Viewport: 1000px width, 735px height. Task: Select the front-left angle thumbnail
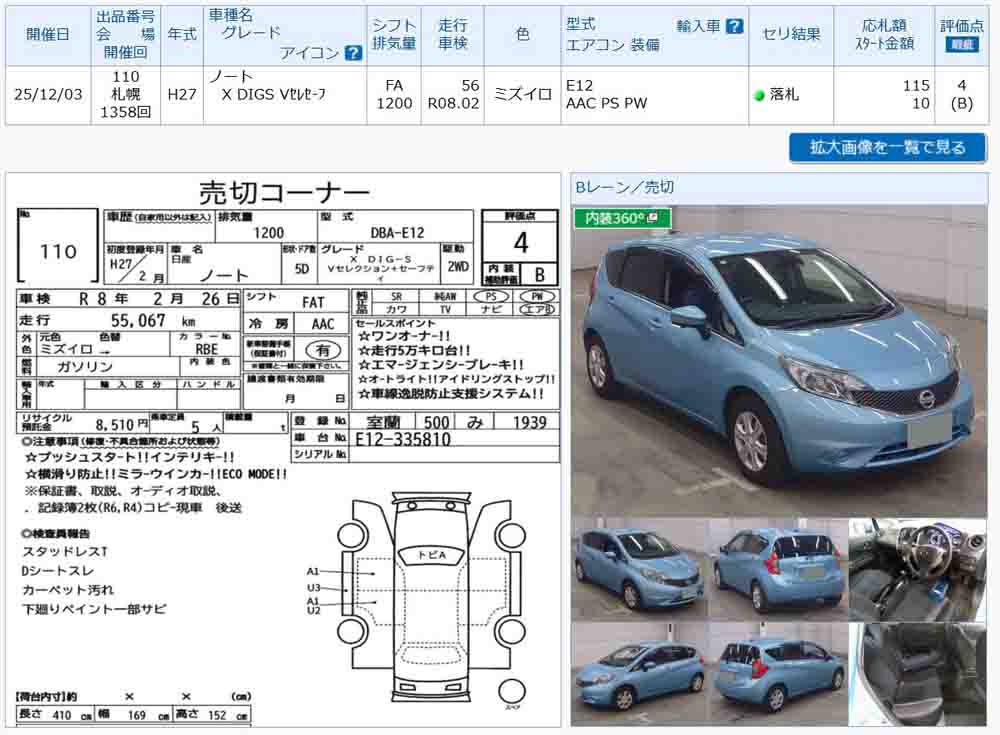coord(639,568)
